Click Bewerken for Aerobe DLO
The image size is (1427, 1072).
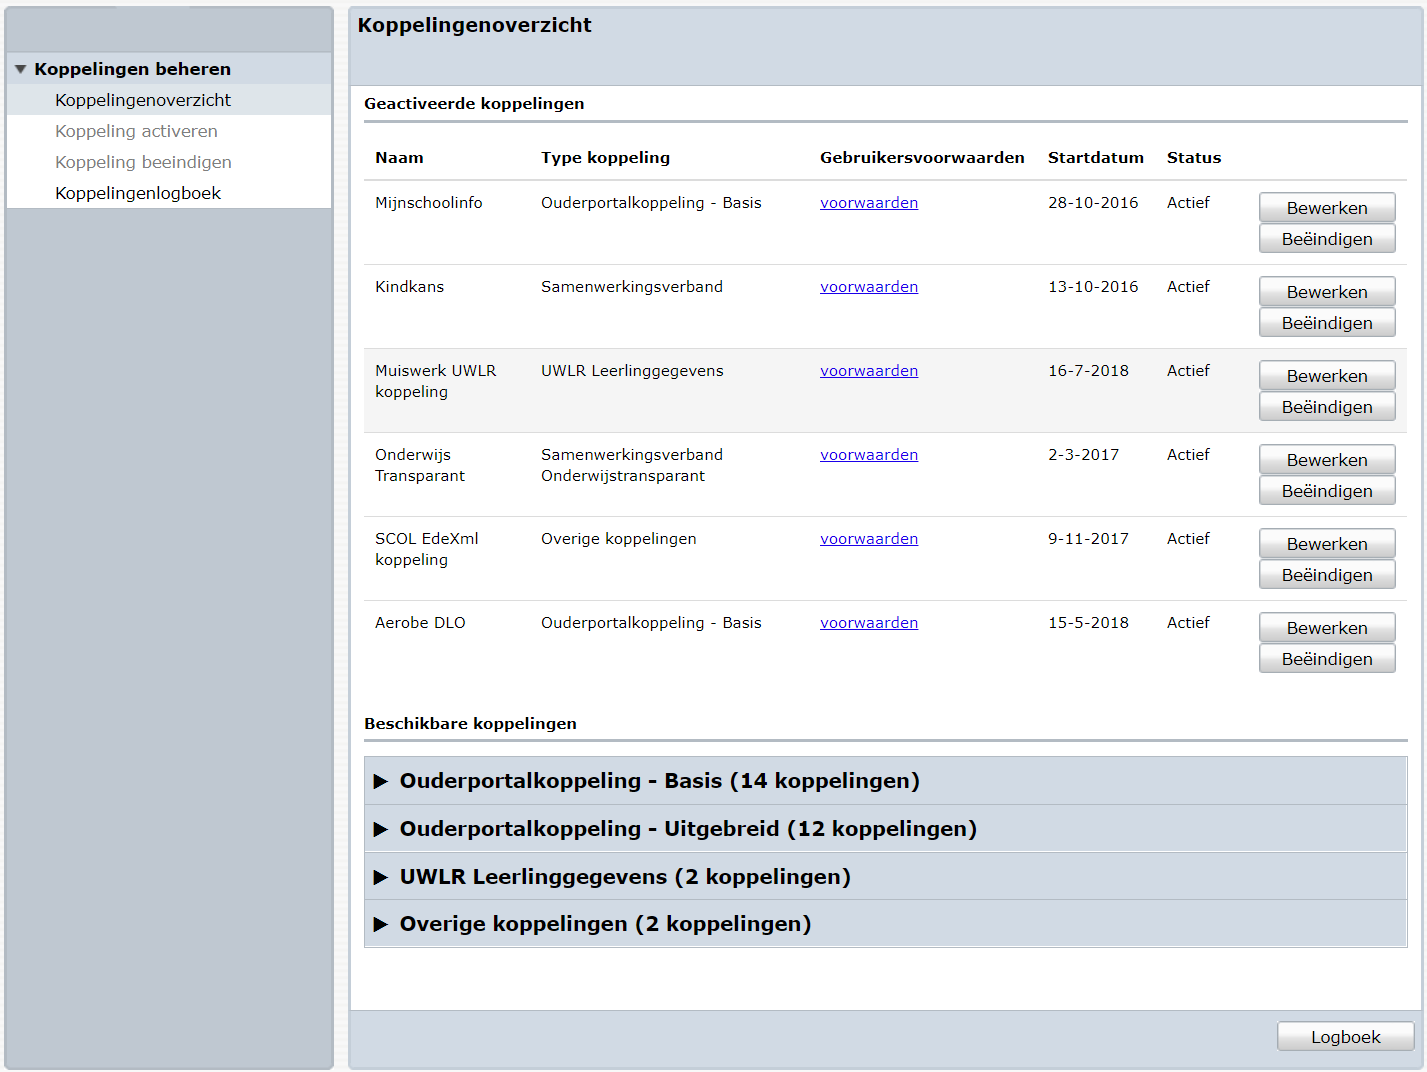point(1327,628)
